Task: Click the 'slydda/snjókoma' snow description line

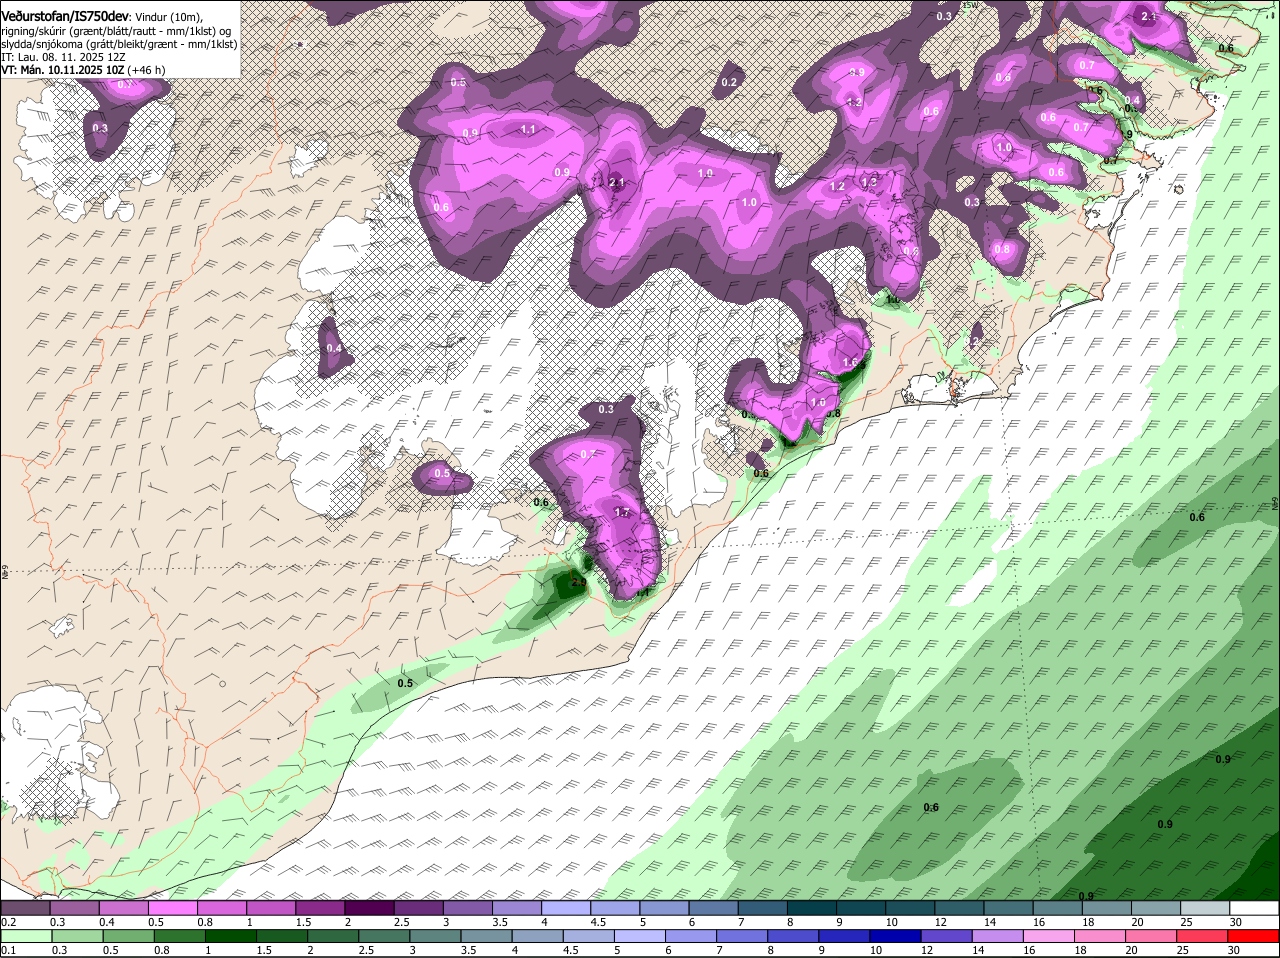Action: 119,44
